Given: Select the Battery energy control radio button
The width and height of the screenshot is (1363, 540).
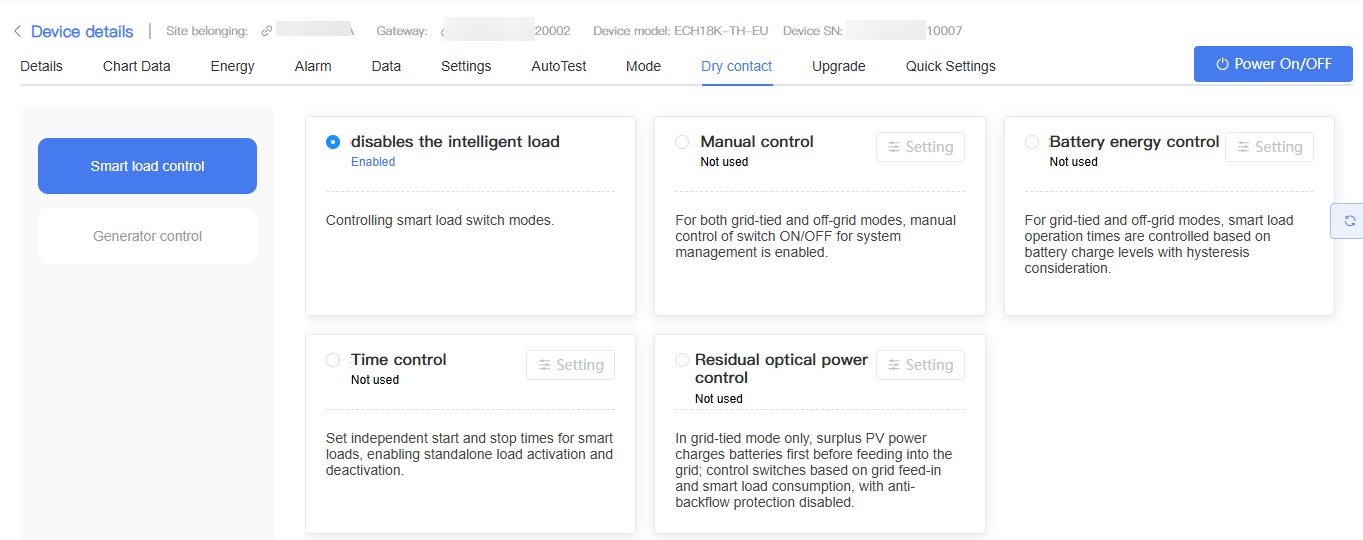Looking at the screenshot, I should [1032, 142].
